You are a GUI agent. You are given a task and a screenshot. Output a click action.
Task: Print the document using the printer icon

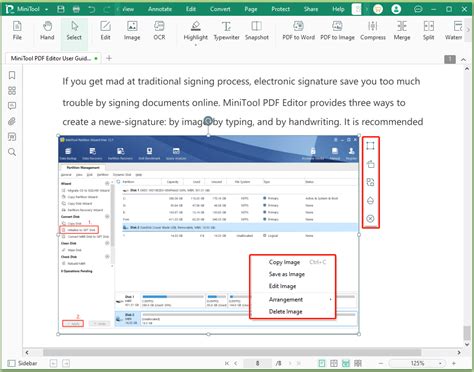tap(76, 9)
